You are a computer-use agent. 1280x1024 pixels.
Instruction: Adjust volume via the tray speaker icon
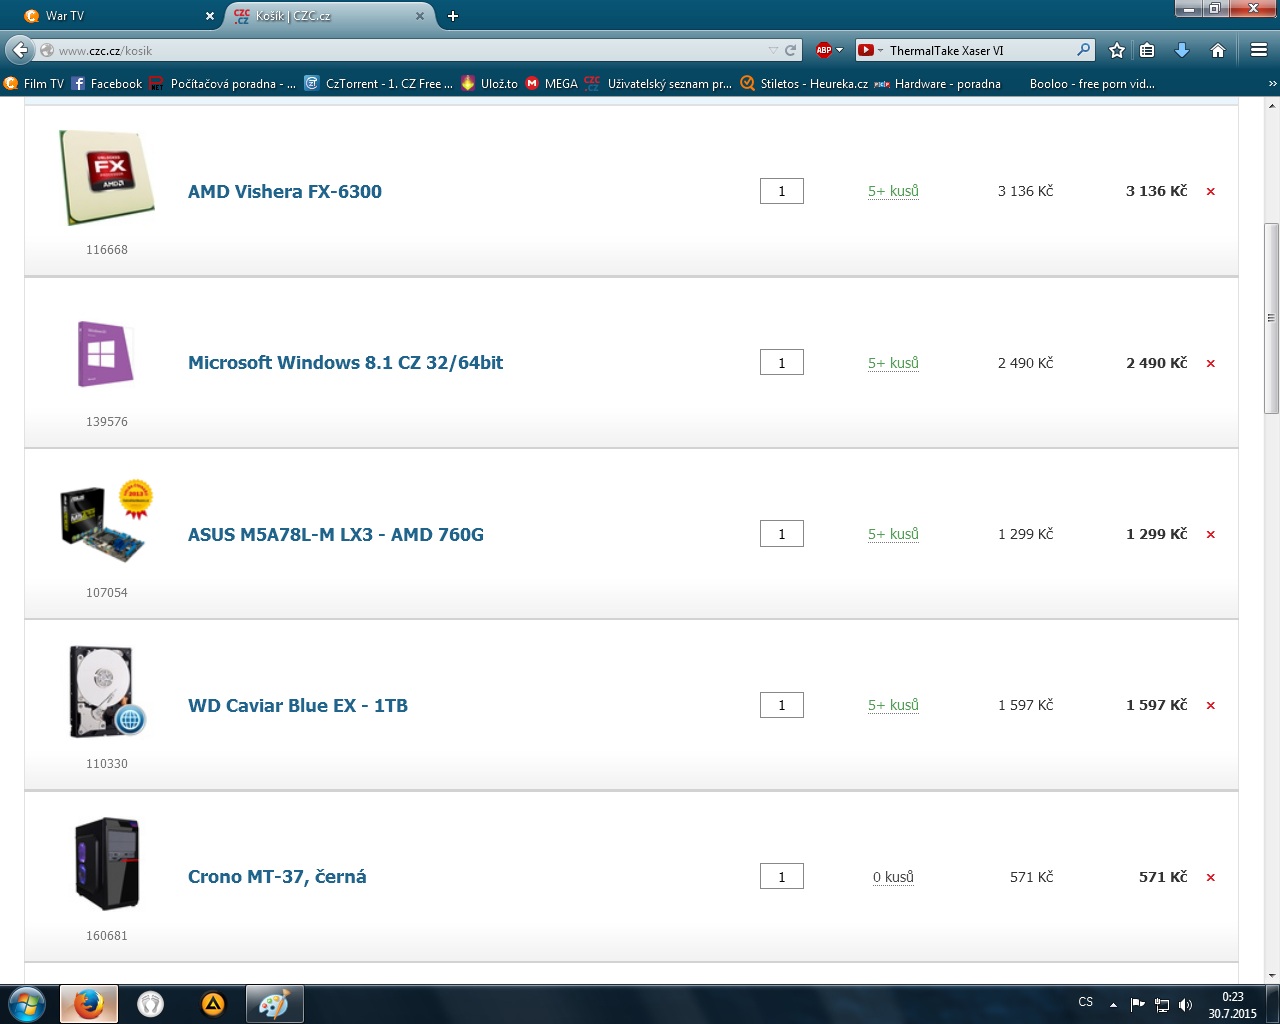click(x=1186, y=1005)
